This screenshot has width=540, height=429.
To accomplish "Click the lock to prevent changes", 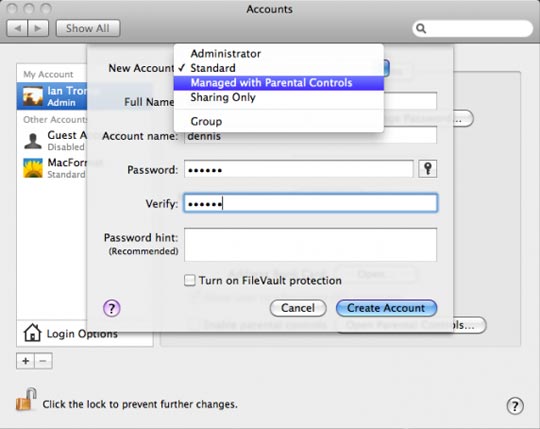I will click(x=26, y=400).
